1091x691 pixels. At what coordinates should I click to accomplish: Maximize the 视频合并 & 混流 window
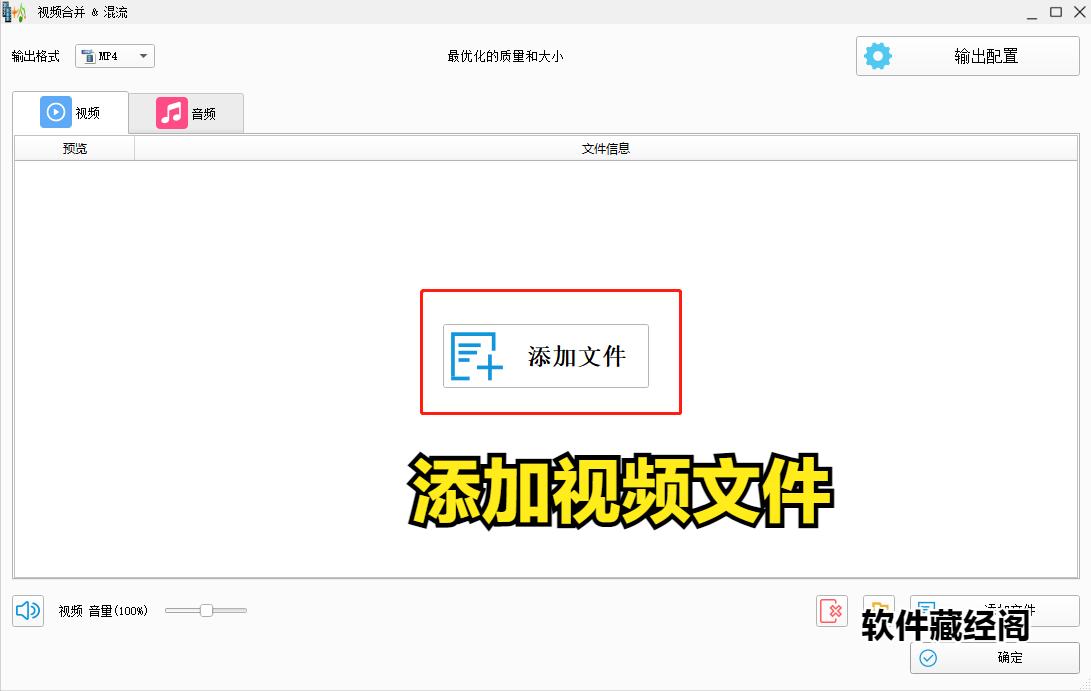click(1056, 12)
